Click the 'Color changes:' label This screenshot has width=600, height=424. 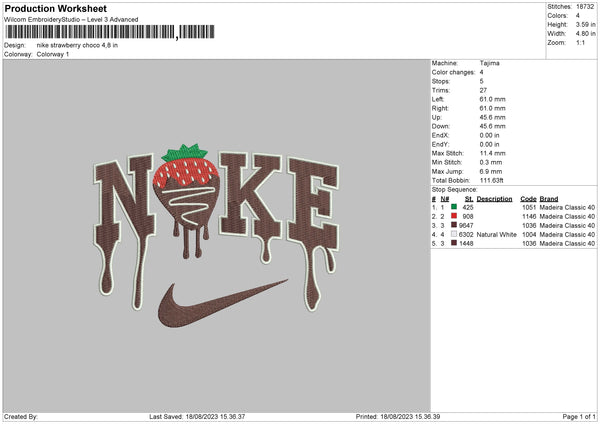(x=453, y=72)
